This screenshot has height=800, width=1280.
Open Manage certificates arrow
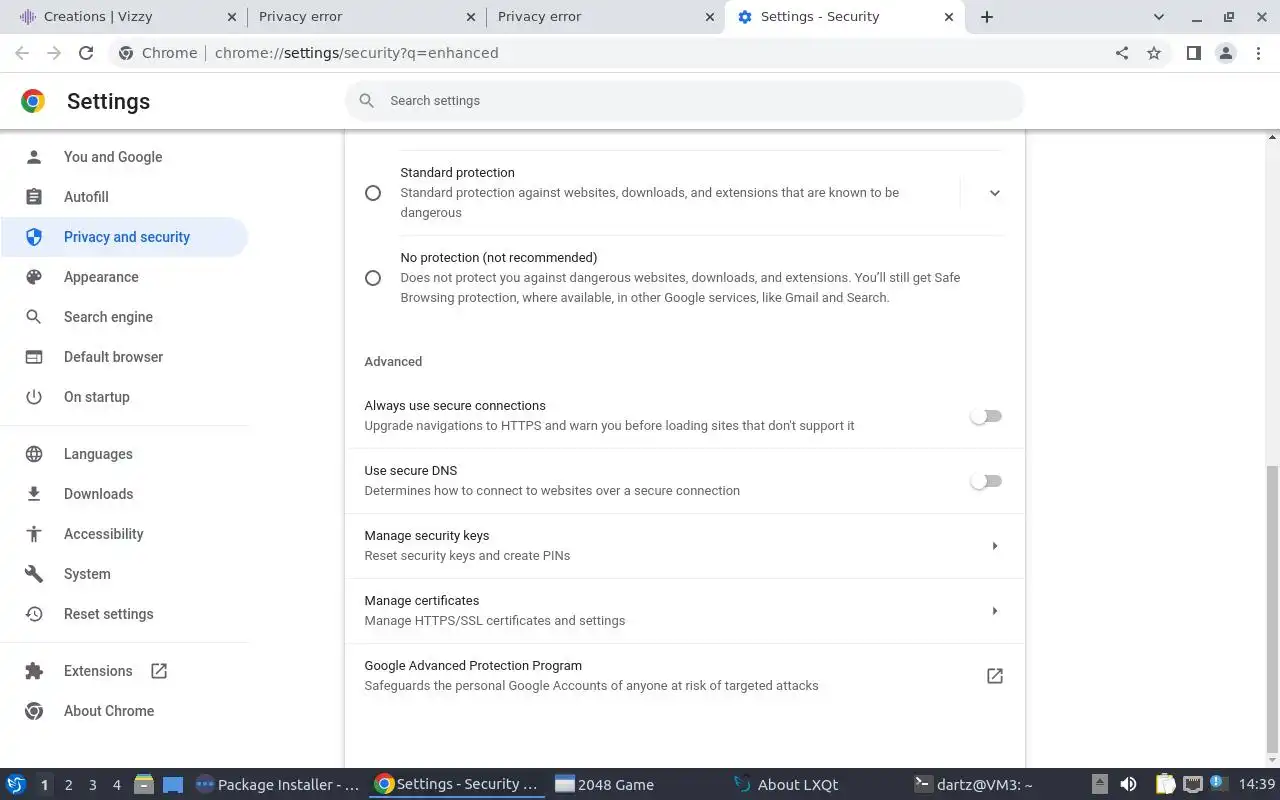[x=994, y=611]
